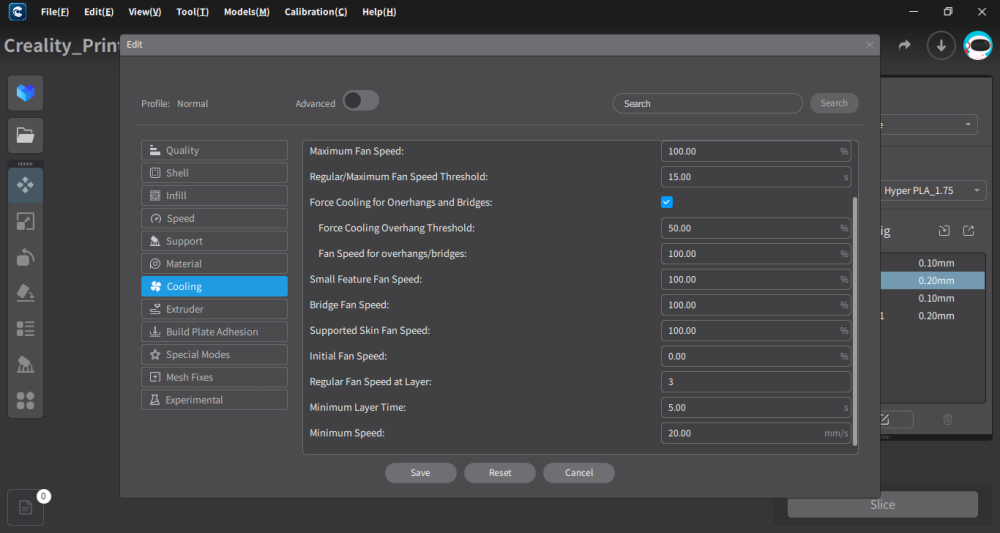The image size is (1000, 533).
Task: Select the Scale tool icon
Action: 26,221
